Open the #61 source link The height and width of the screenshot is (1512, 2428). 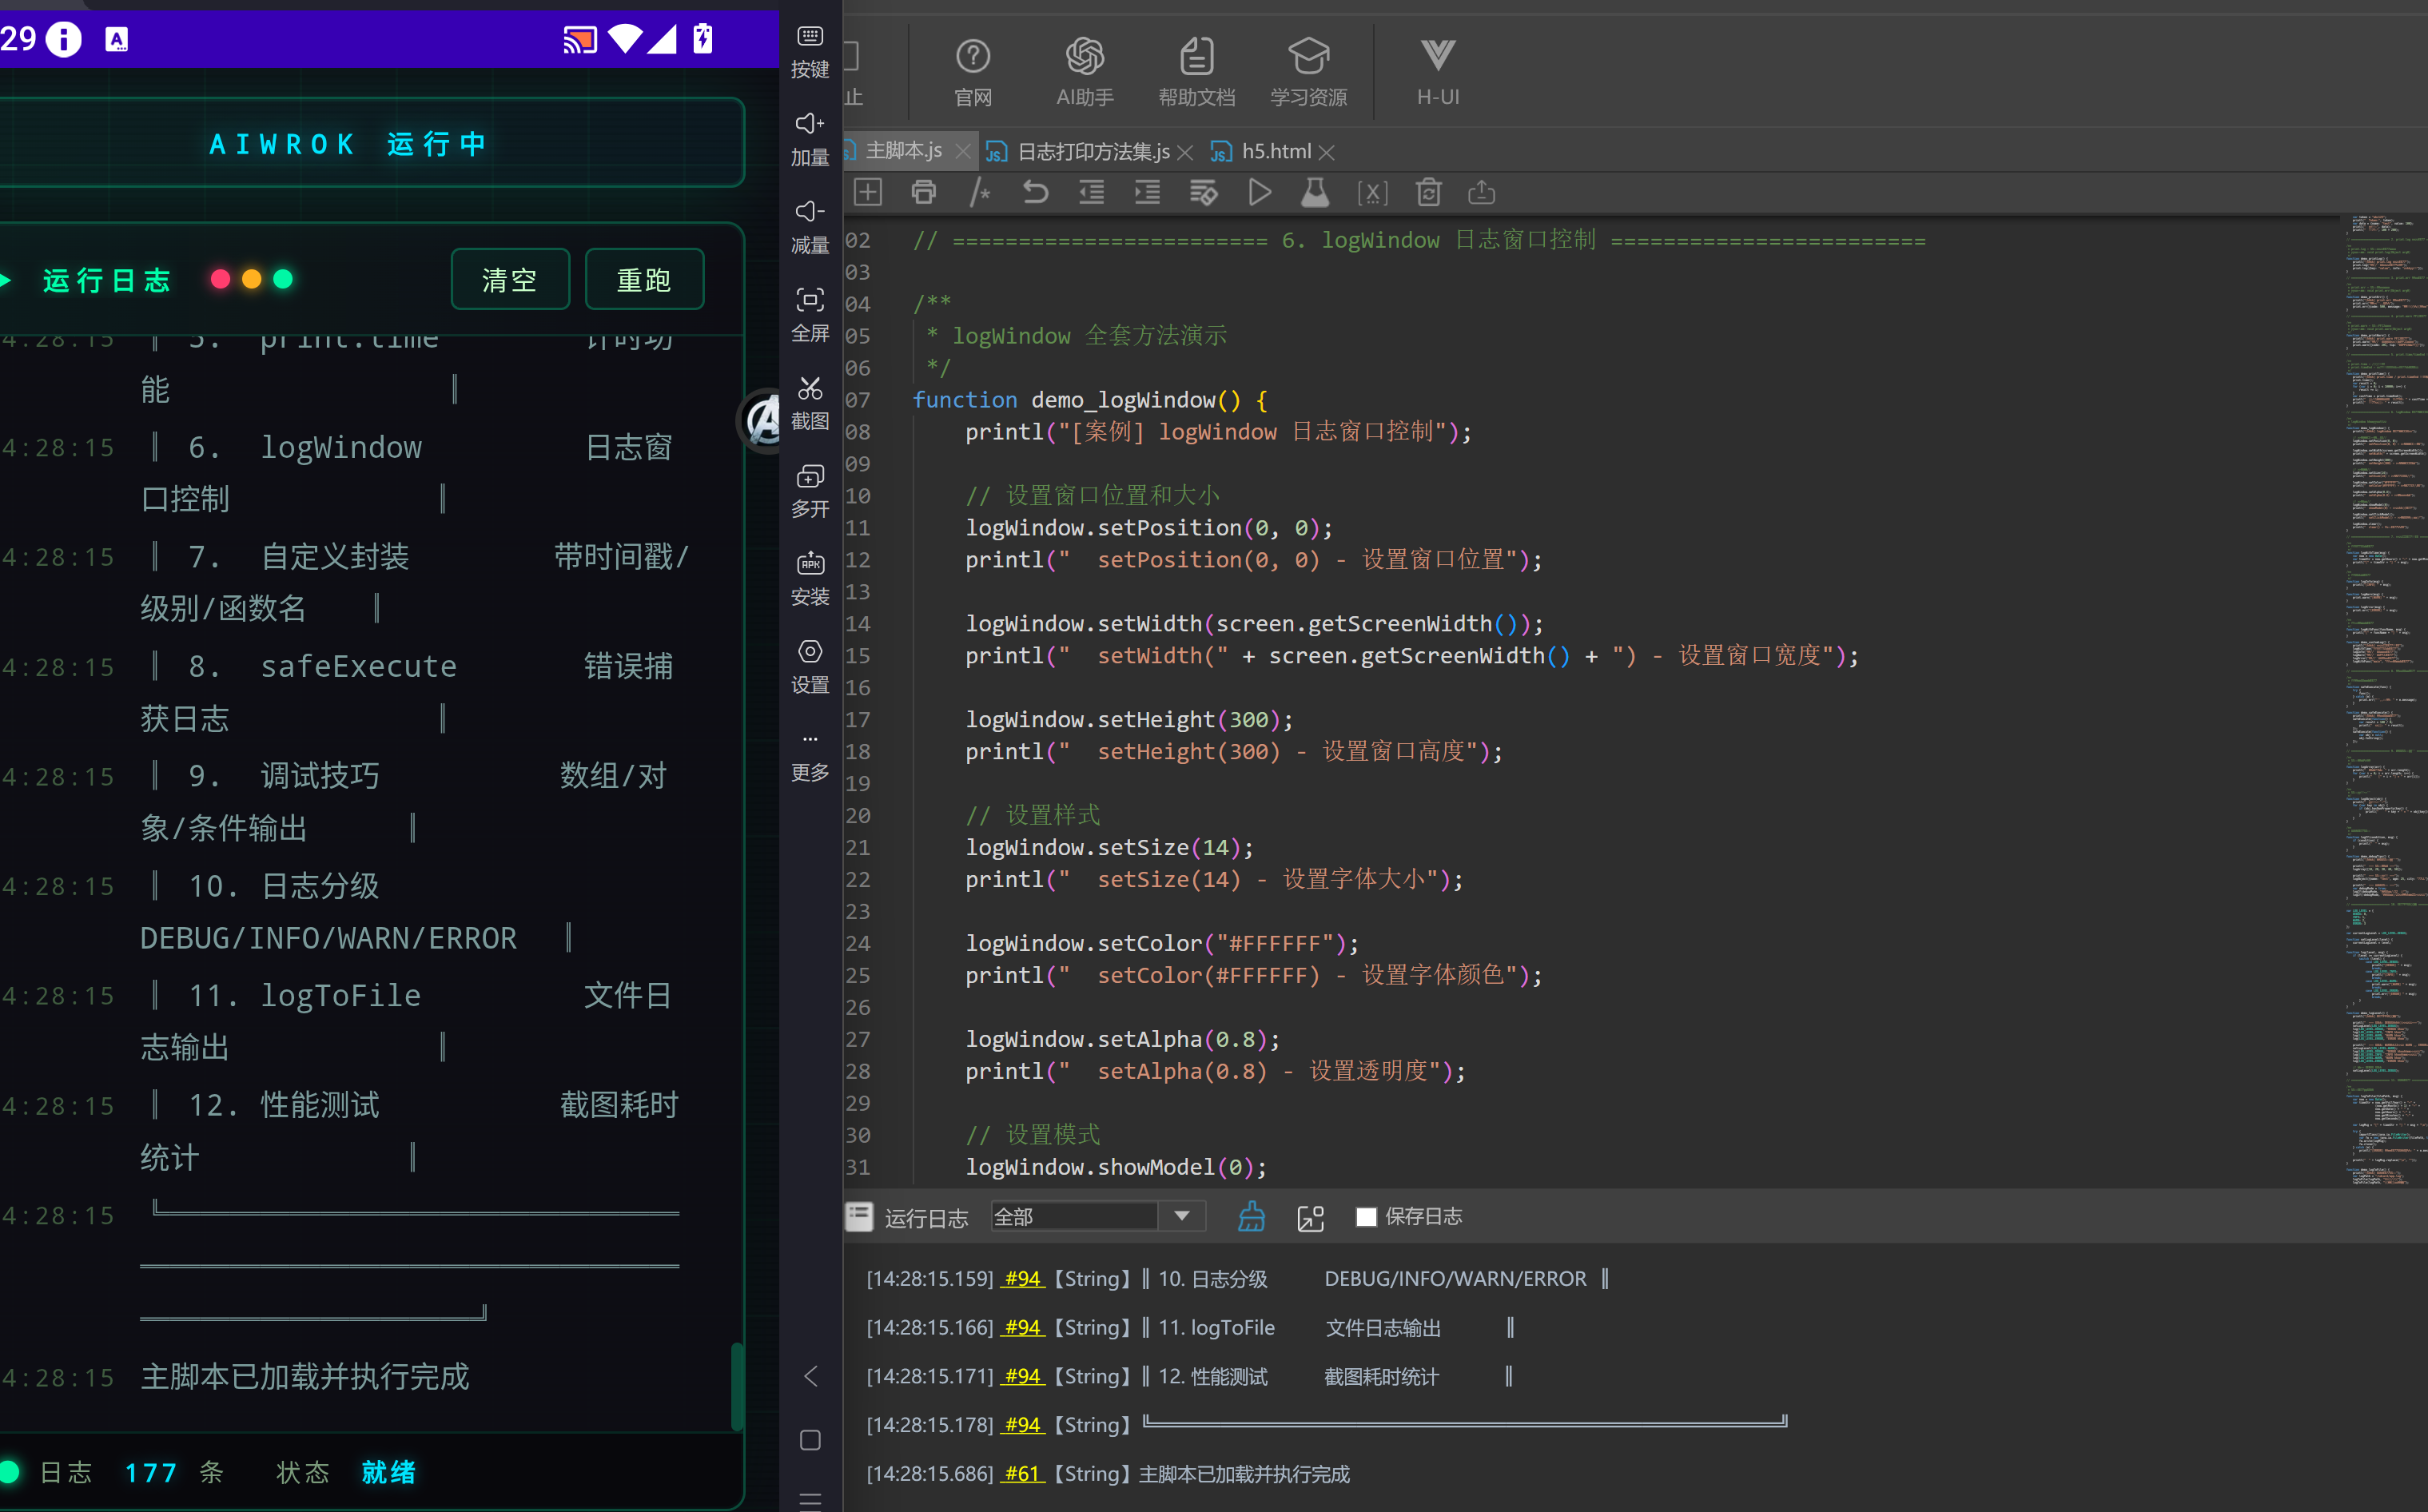click(1022, 1473)
